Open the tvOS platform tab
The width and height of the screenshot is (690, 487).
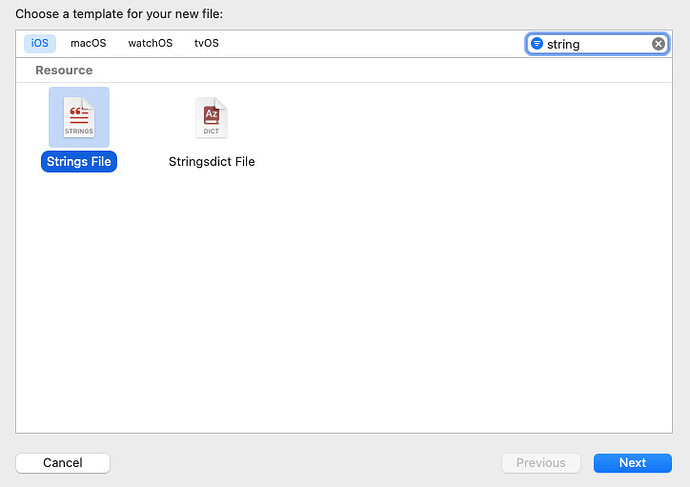tap(206, 44)
